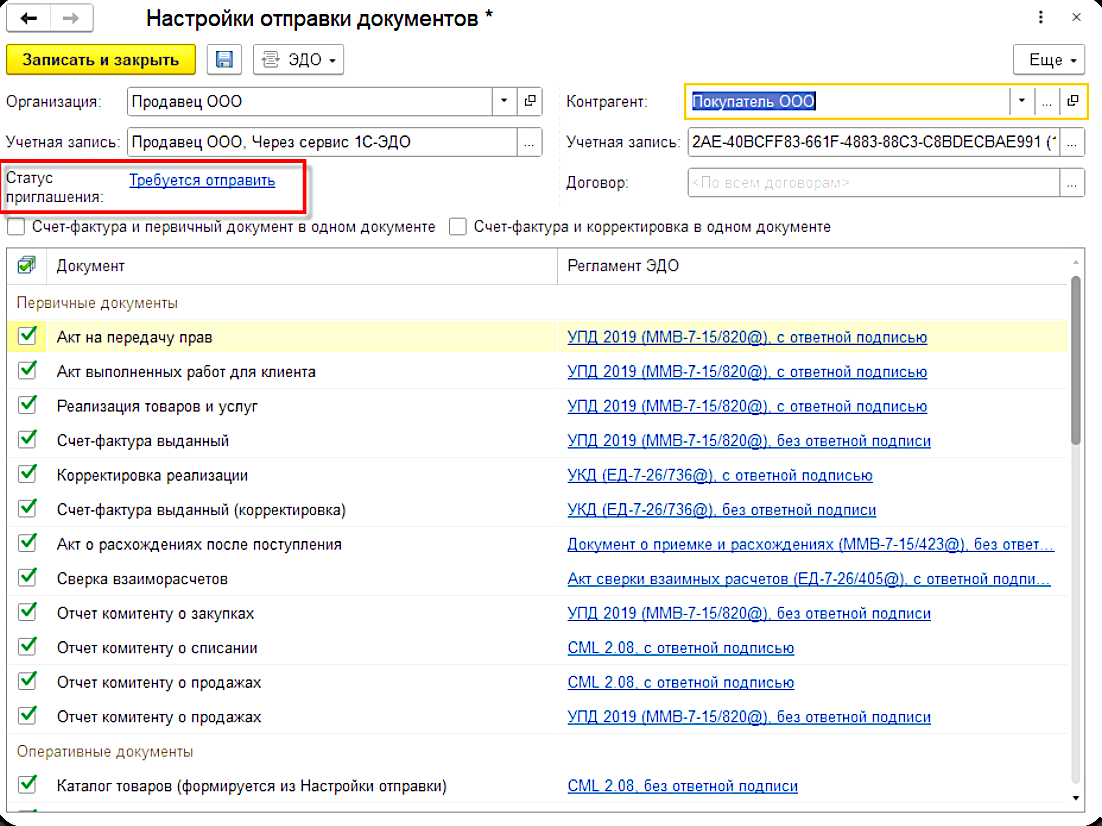Click the Записать и закрыть button

(x=101, y=60)
